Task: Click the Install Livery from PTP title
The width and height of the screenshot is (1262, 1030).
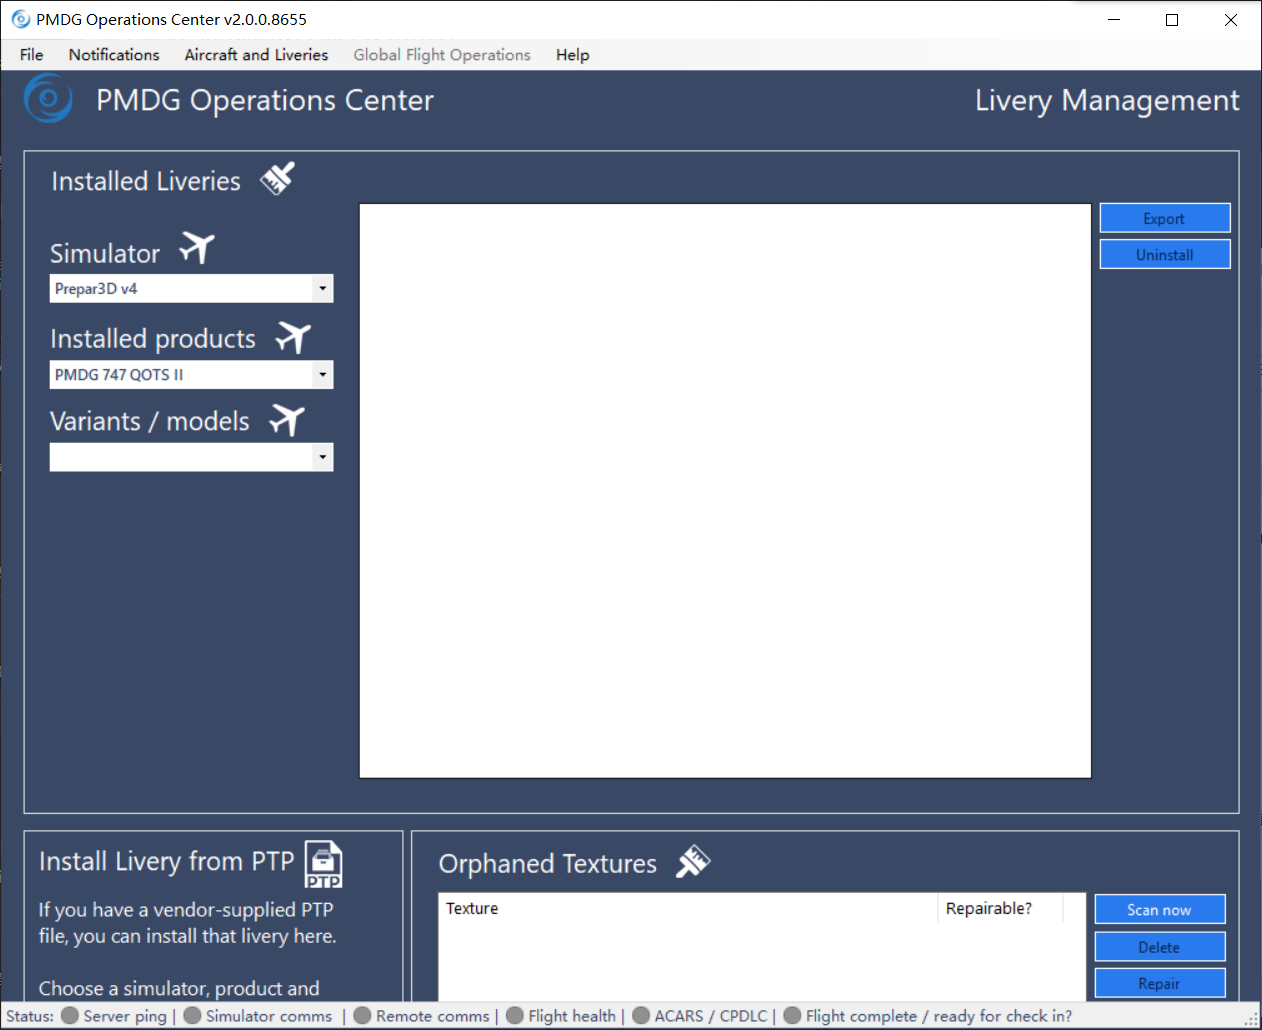Action: pyautogui.click(x=166, y=861)
